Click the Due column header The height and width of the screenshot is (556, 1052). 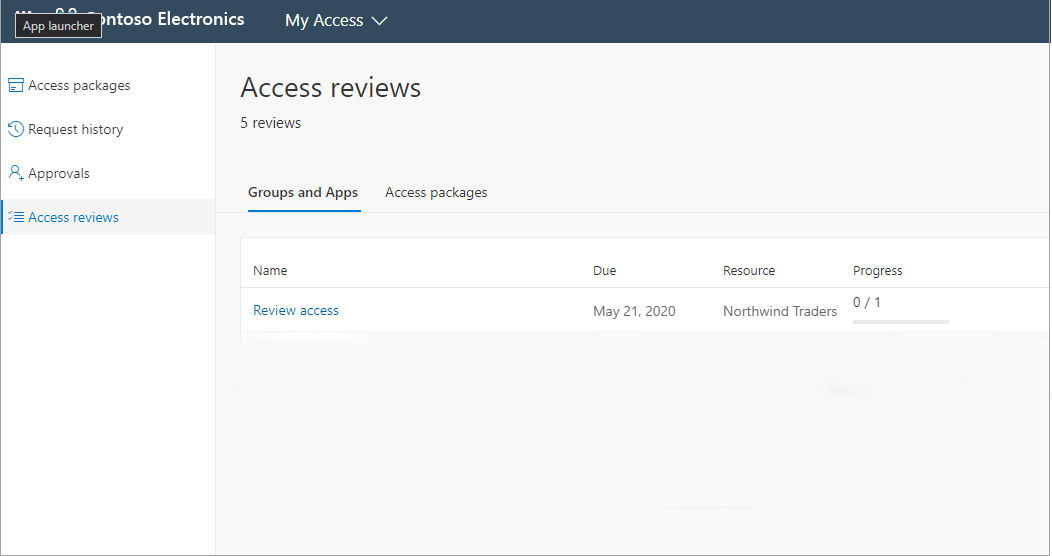[605, 270]
